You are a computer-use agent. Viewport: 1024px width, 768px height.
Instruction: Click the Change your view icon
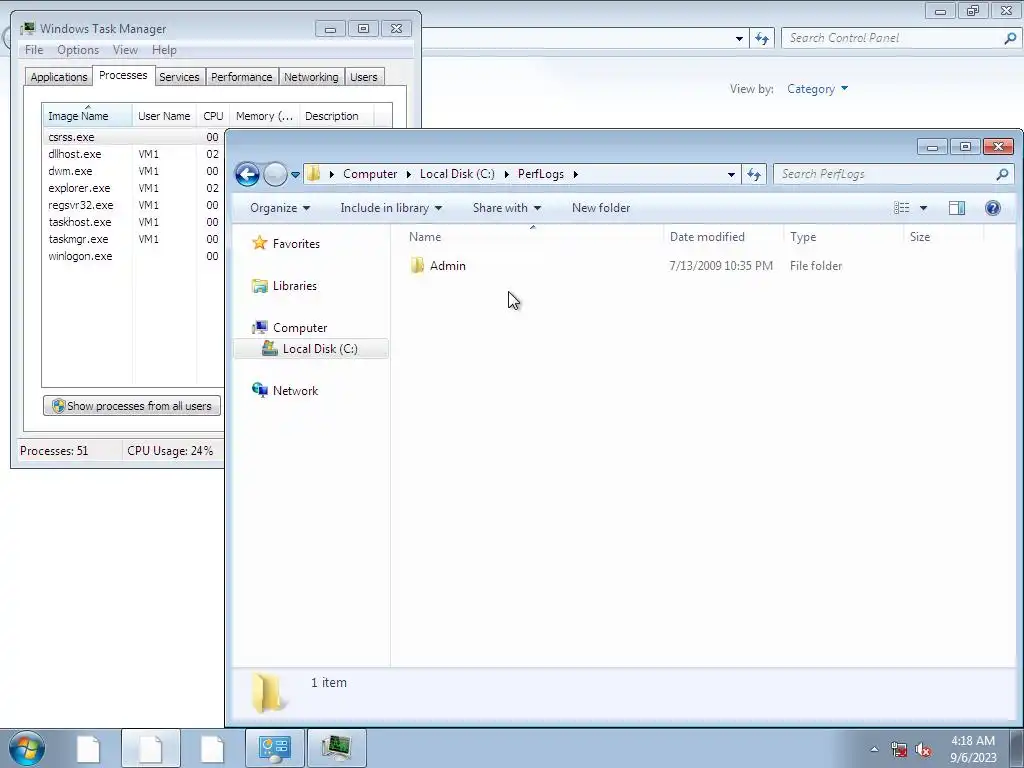[x=902, y=208]
